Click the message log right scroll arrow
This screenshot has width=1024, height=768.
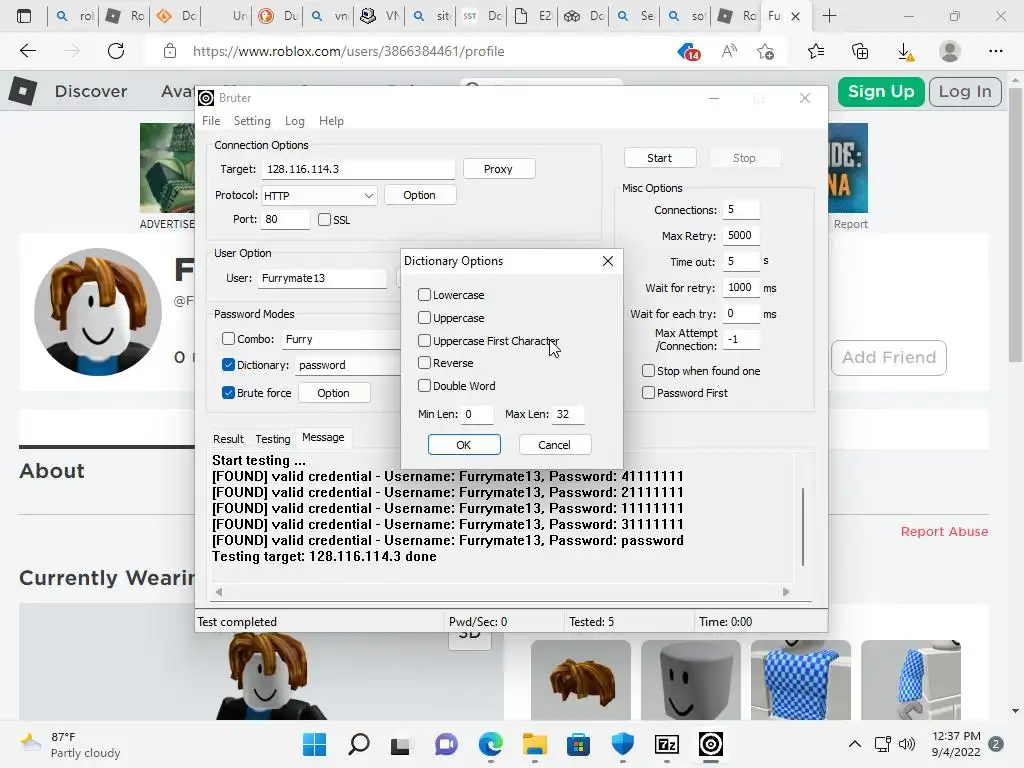click(x=786, y=592)
